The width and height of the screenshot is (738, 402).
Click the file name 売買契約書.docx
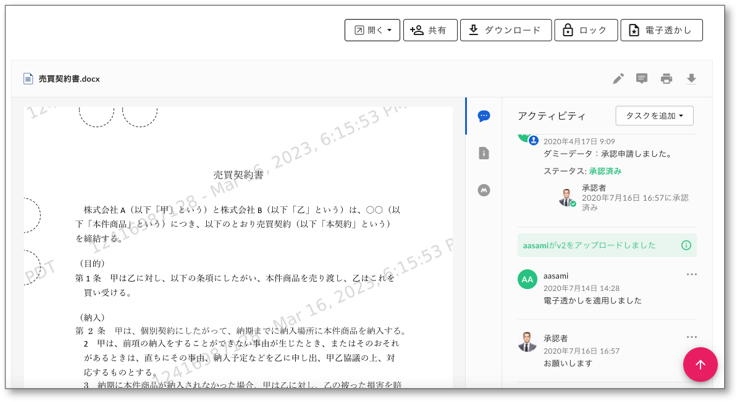point(69,79)
